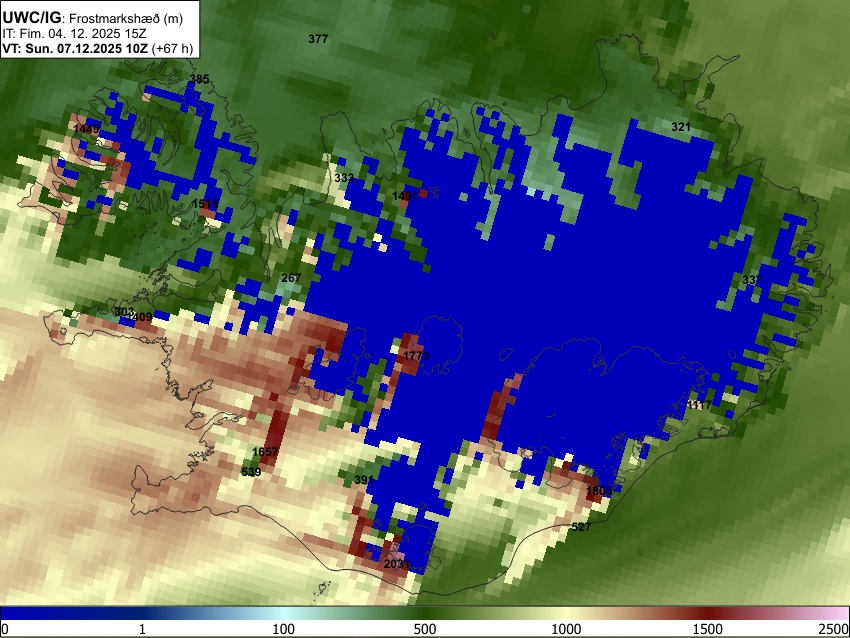Image resolution: width=850 pixels, height=638 pixels.
Task: Click the color scale tick label 1000
Action: pyautogui.click(x=566, y=629)
